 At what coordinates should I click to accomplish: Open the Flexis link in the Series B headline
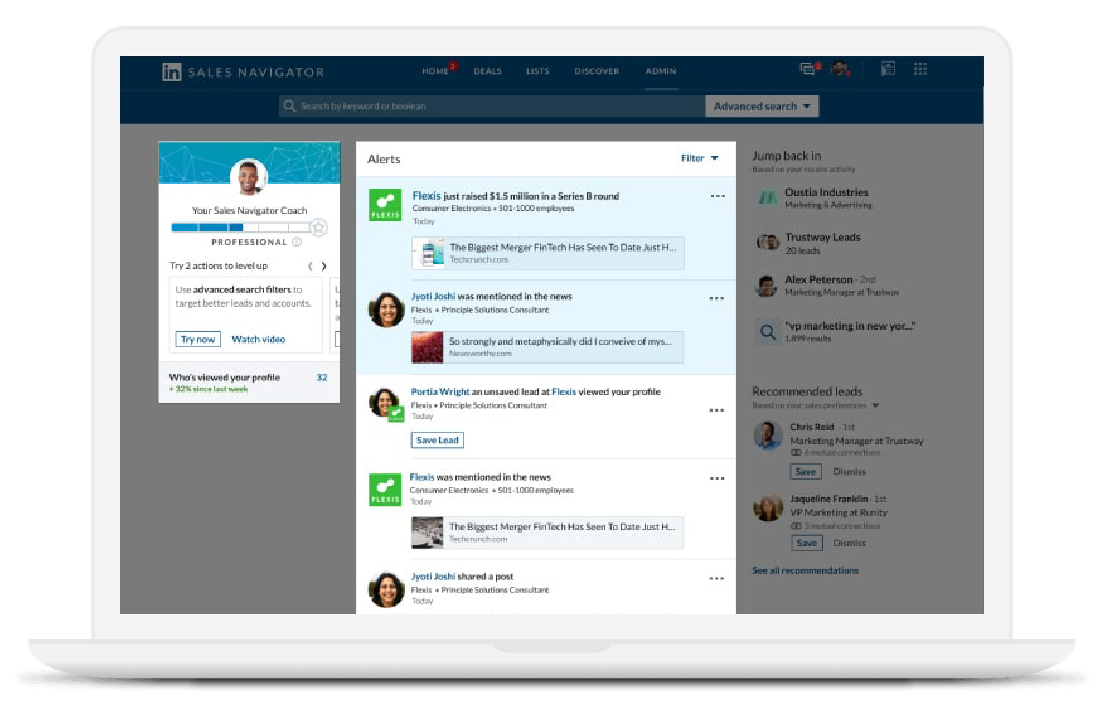pos(427,196)
